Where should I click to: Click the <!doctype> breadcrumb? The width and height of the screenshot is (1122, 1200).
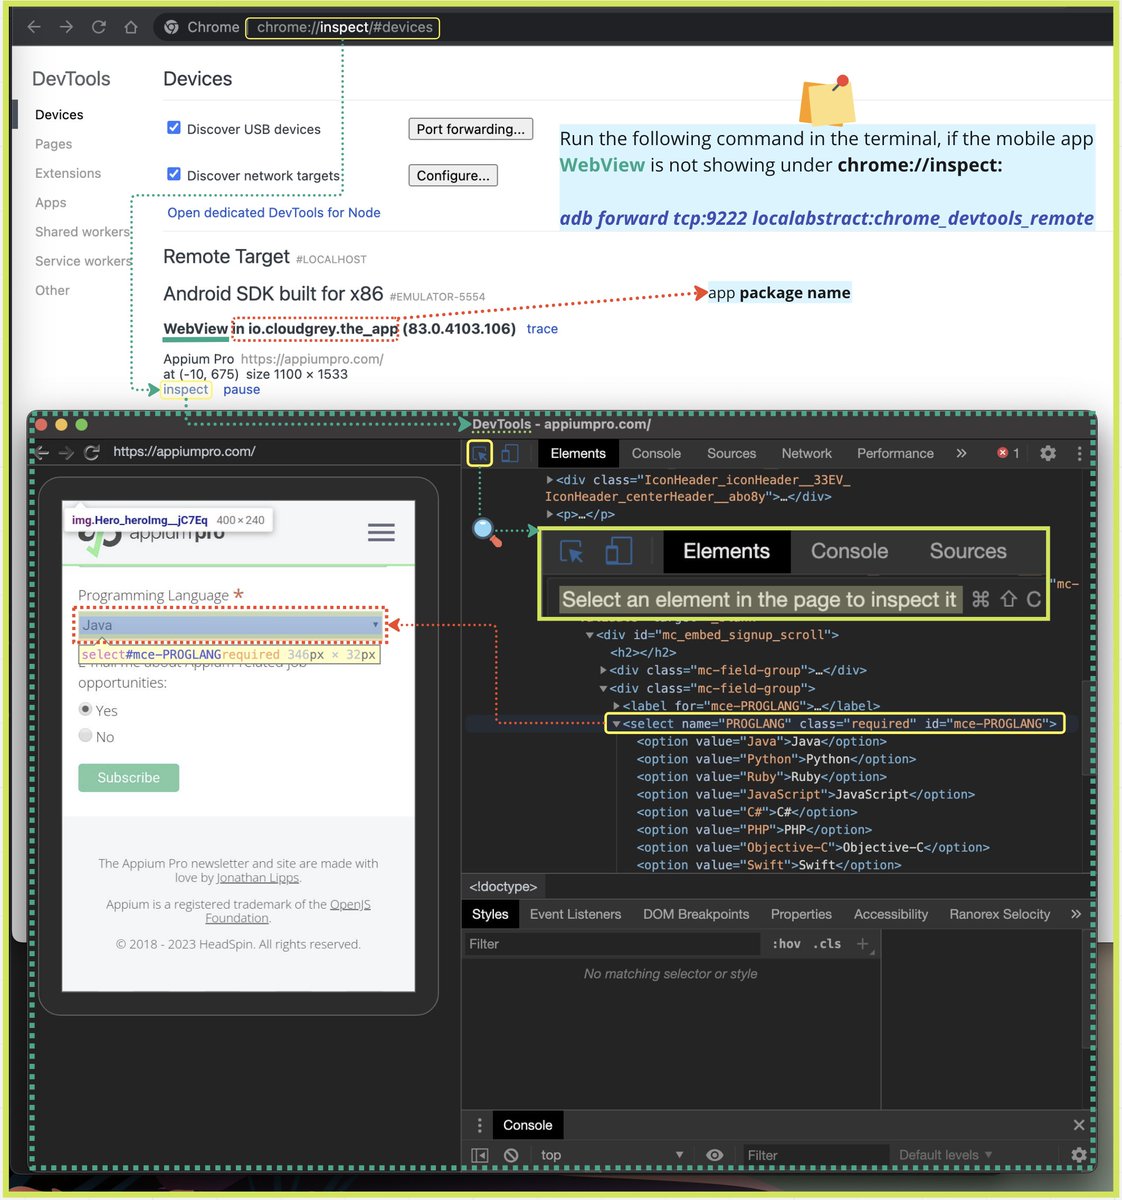[503, 887]
